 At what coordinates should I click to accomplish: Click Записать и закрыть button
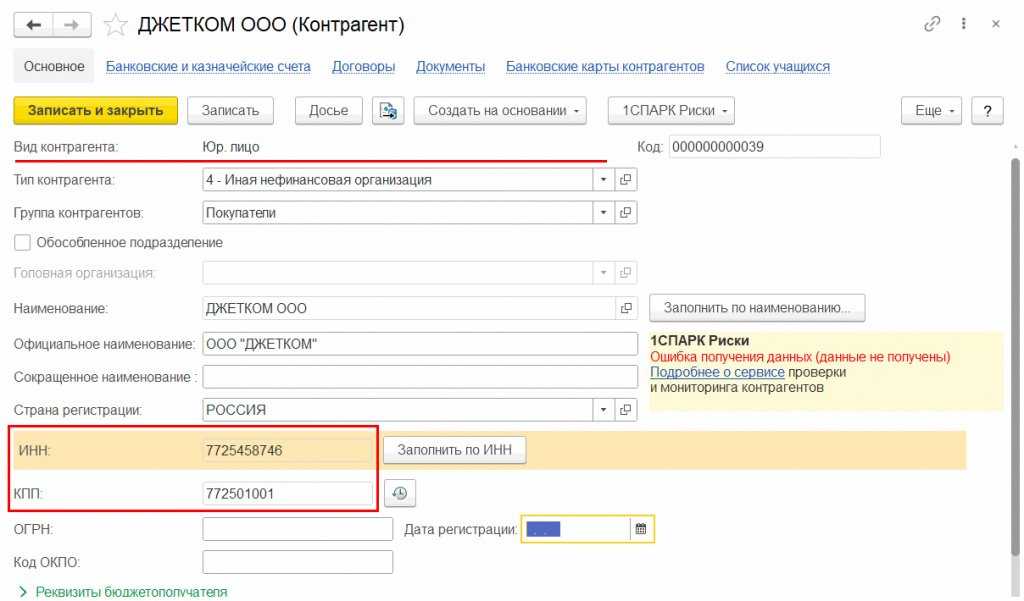(x=96, y=111)
